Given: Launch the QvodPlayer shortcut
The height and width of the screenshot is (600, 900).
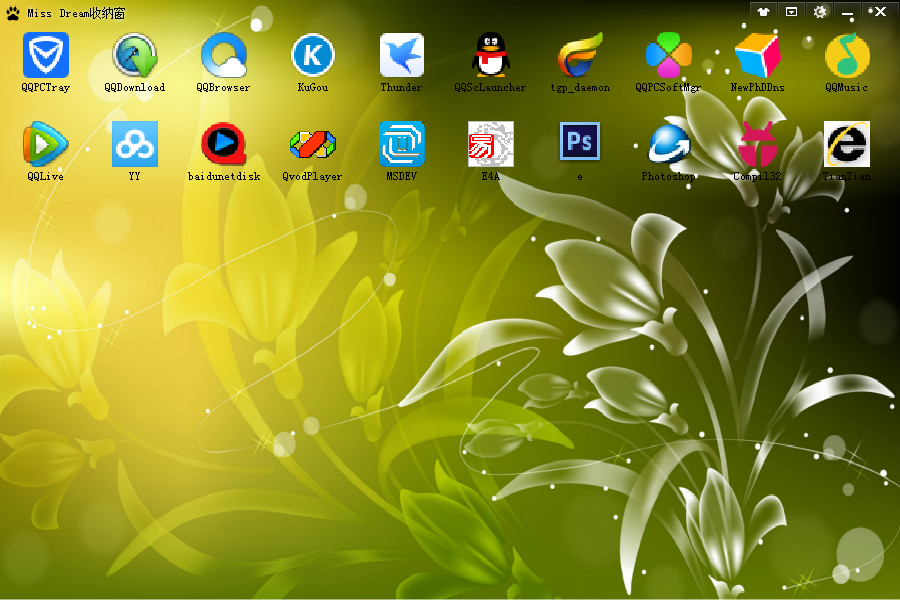Looking at the screenshot, I should coord(313,144).
